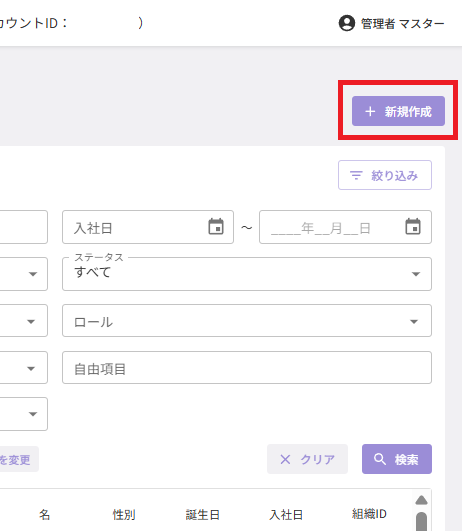This screenshot has width=462, height=531.
Task: Click the 入社日 start date input
Action: point(148,227)
